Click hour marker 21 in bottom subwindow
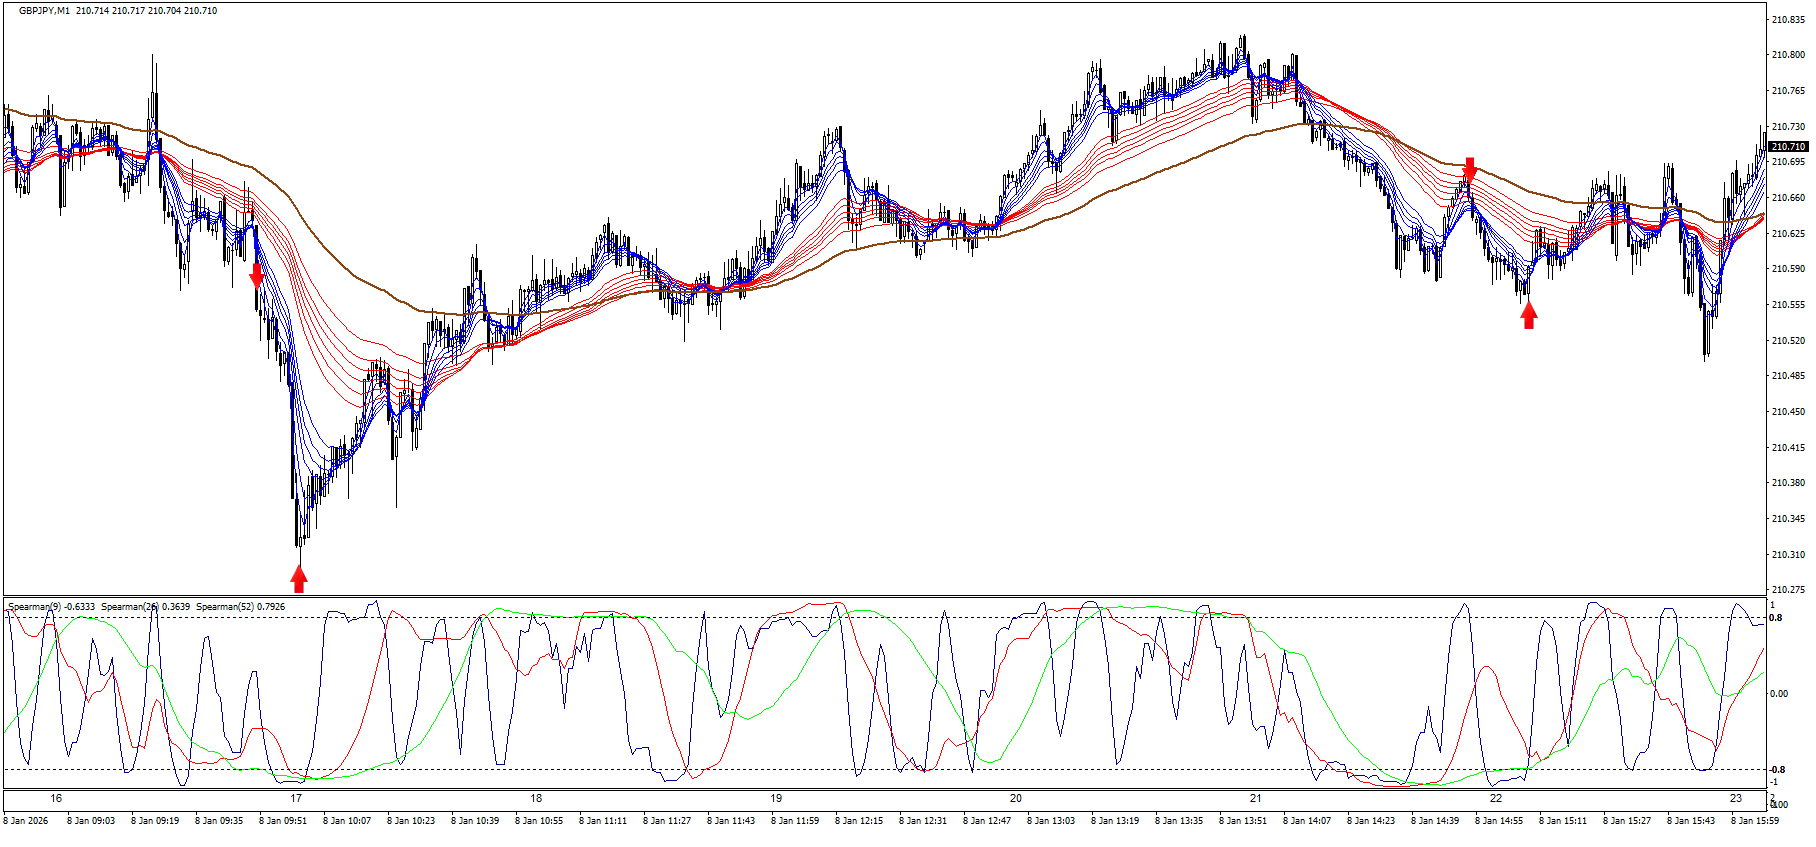 tap(1256, 798)
